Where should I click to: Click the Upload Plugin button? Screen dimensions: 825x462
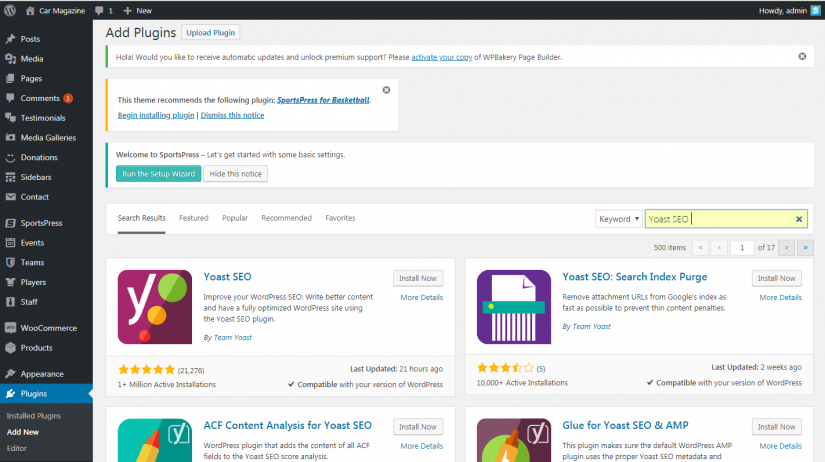pyautogui.click(x=210, y=33)
